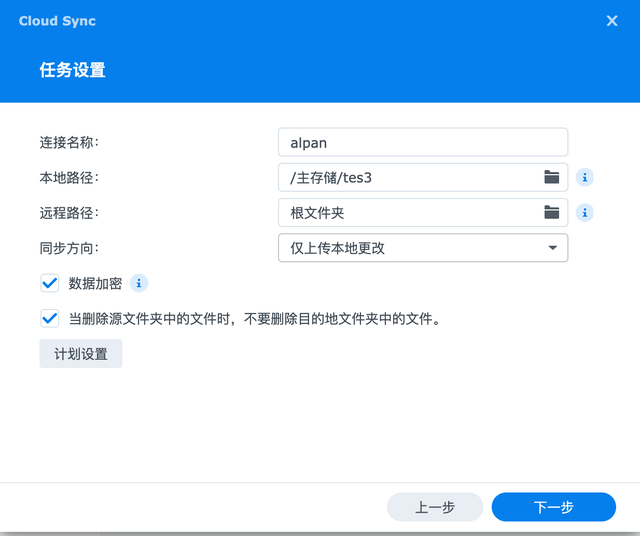Close the Cloud Sync dialog
This screenshot has height=536, width=640.
[612, 21]
